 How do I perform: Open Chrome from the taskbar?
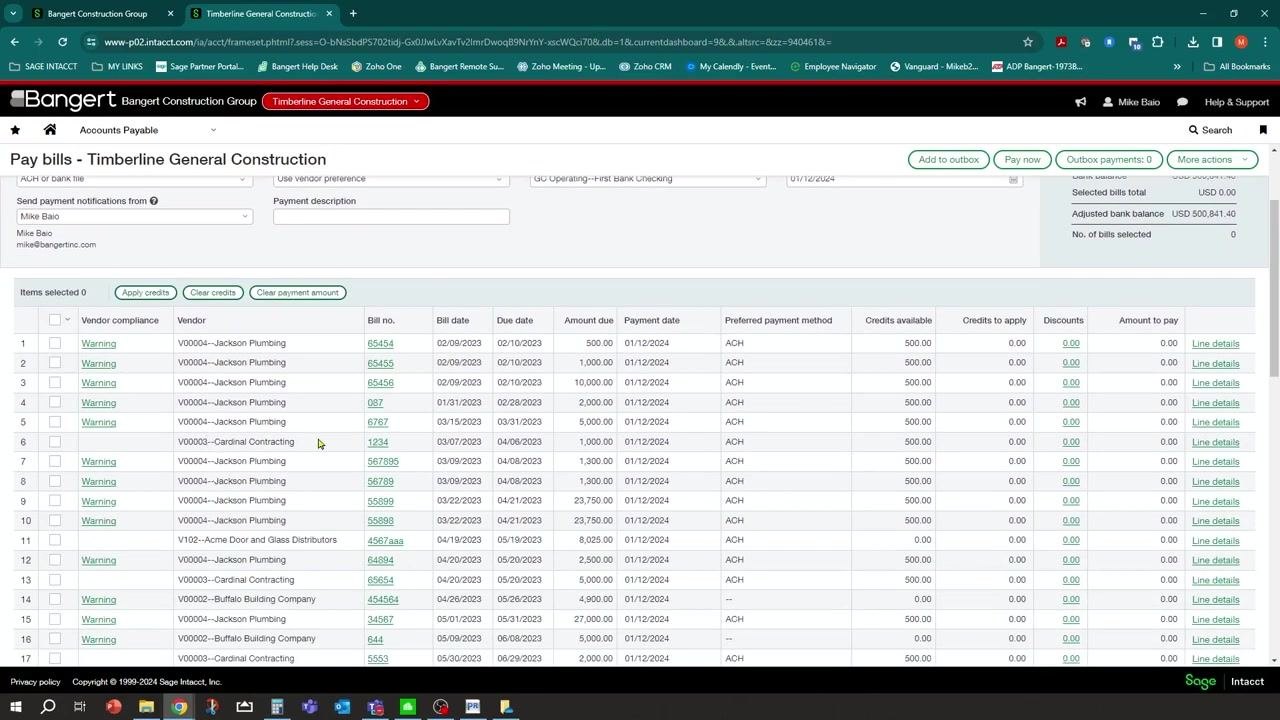click(x=179, y=707)
